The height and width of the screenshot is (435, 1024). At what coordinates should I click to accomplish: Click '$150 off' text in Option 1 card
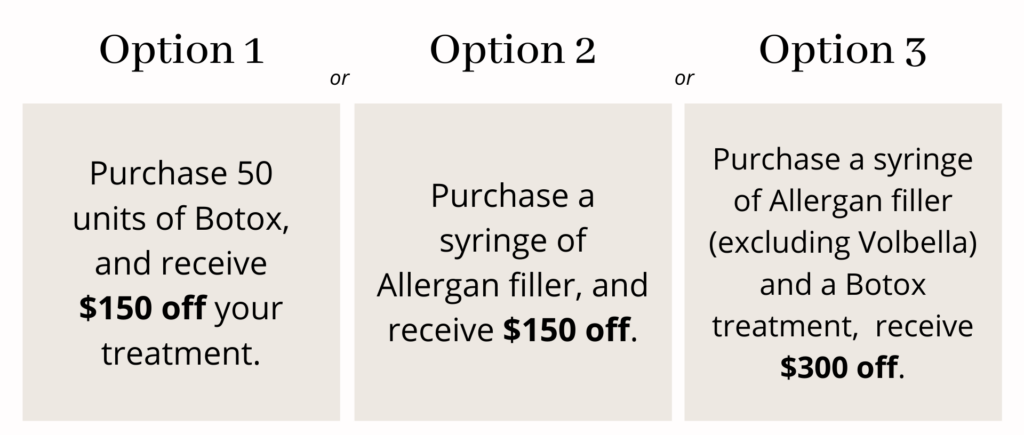click(x=142, y=308)
